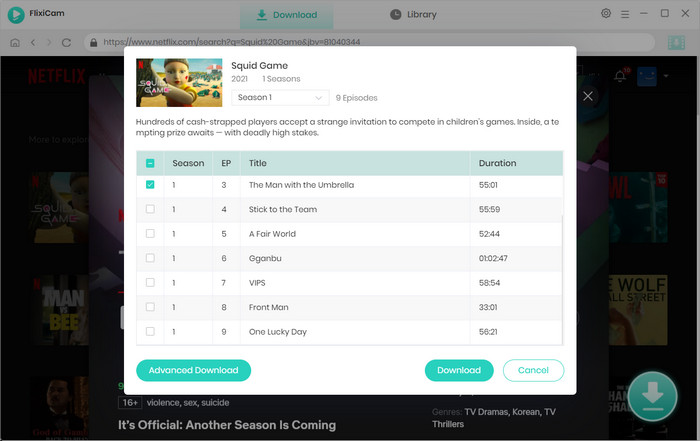This screenshot has height=441, width=700.
Task: Click the 'TV Dramas' genre link
Action: tap(486, 412)
